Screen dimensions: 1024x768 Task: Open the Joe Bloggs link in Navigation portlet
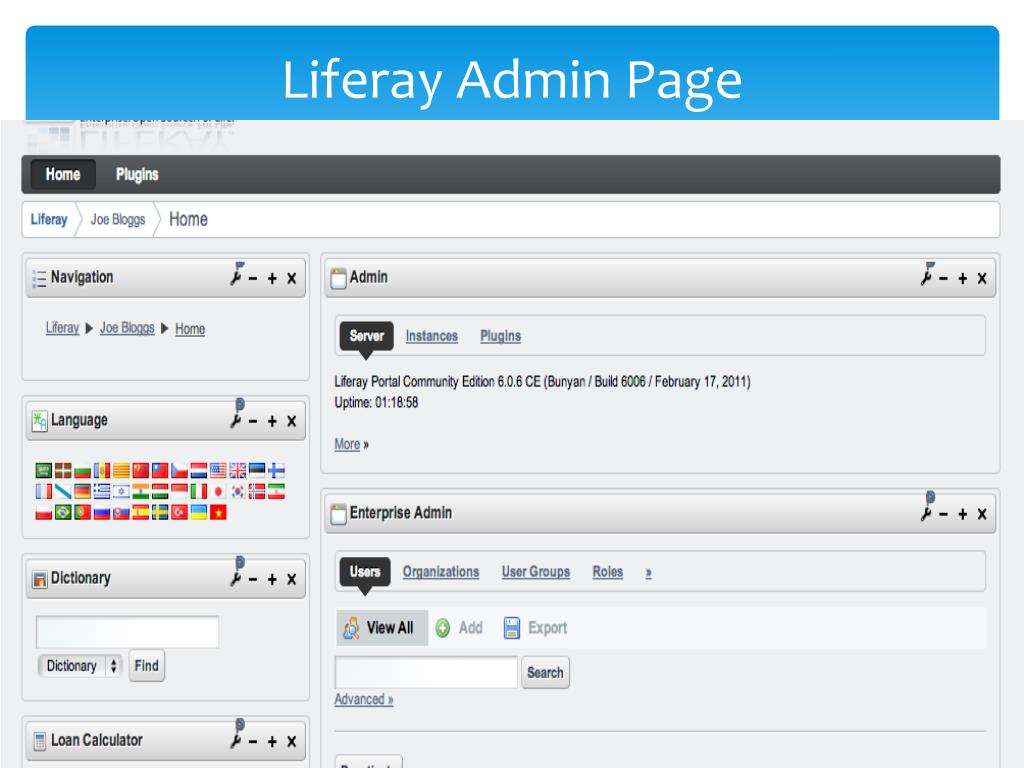[127, 328]
